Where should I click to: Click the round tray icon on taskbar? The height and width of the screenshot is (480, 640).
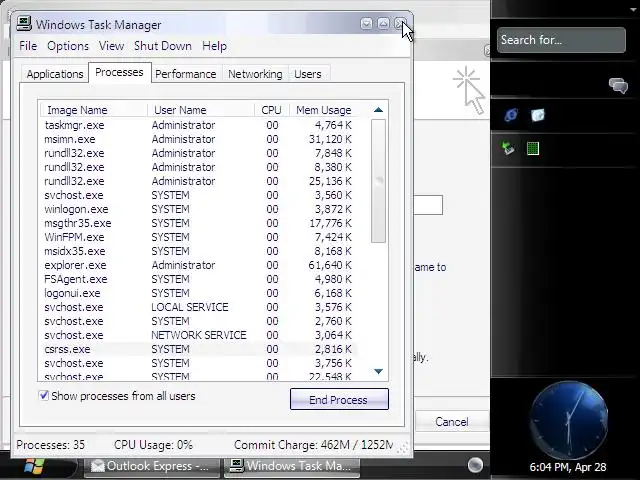(x=475, y=465)
